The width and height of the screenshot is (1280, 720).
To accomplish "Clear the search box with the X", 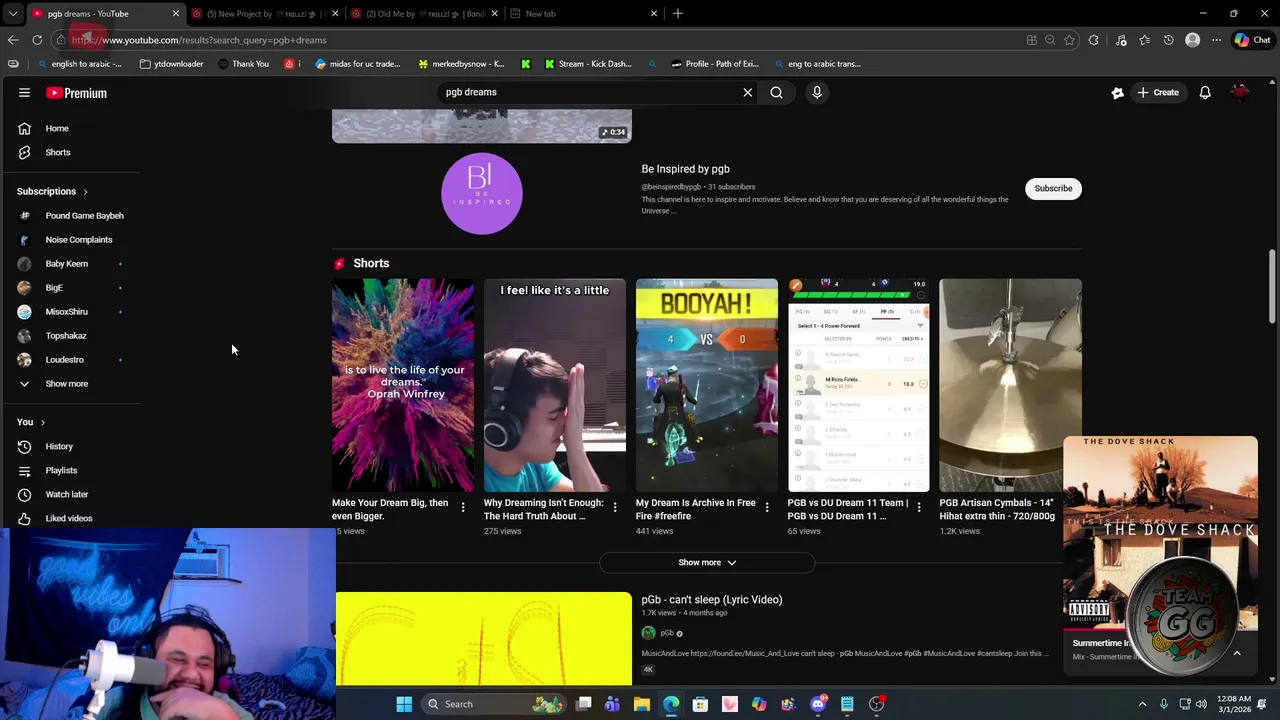I will (747, 92).
